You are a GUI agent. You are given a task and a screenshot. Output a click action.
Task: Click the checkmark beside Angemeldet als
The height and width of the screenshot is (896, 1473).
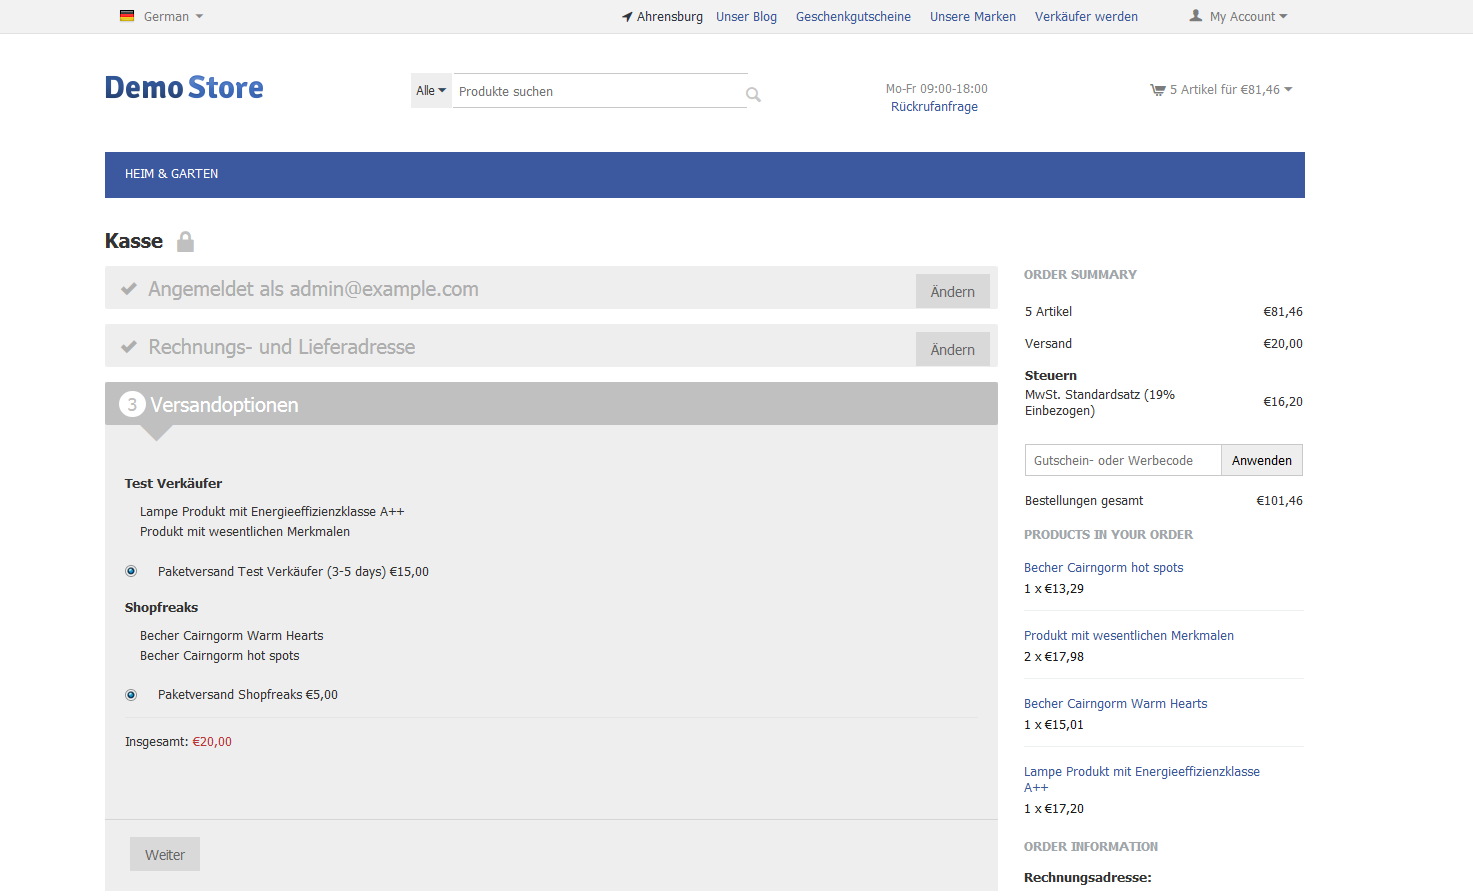click(x=129, y=289)
